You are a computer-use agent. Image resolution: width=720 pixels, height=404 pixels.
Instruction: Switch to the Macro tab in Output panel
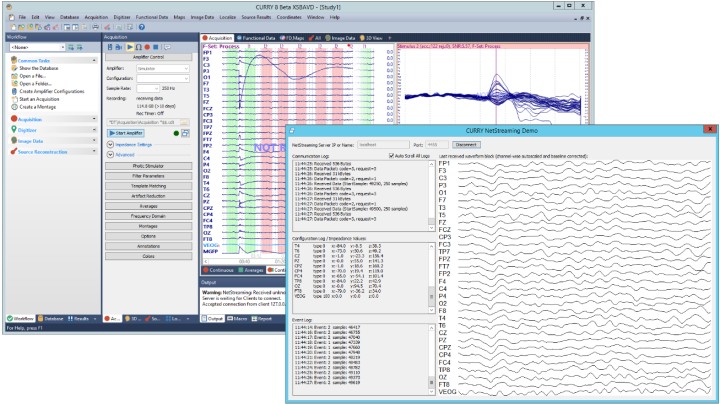click(237, 318)
